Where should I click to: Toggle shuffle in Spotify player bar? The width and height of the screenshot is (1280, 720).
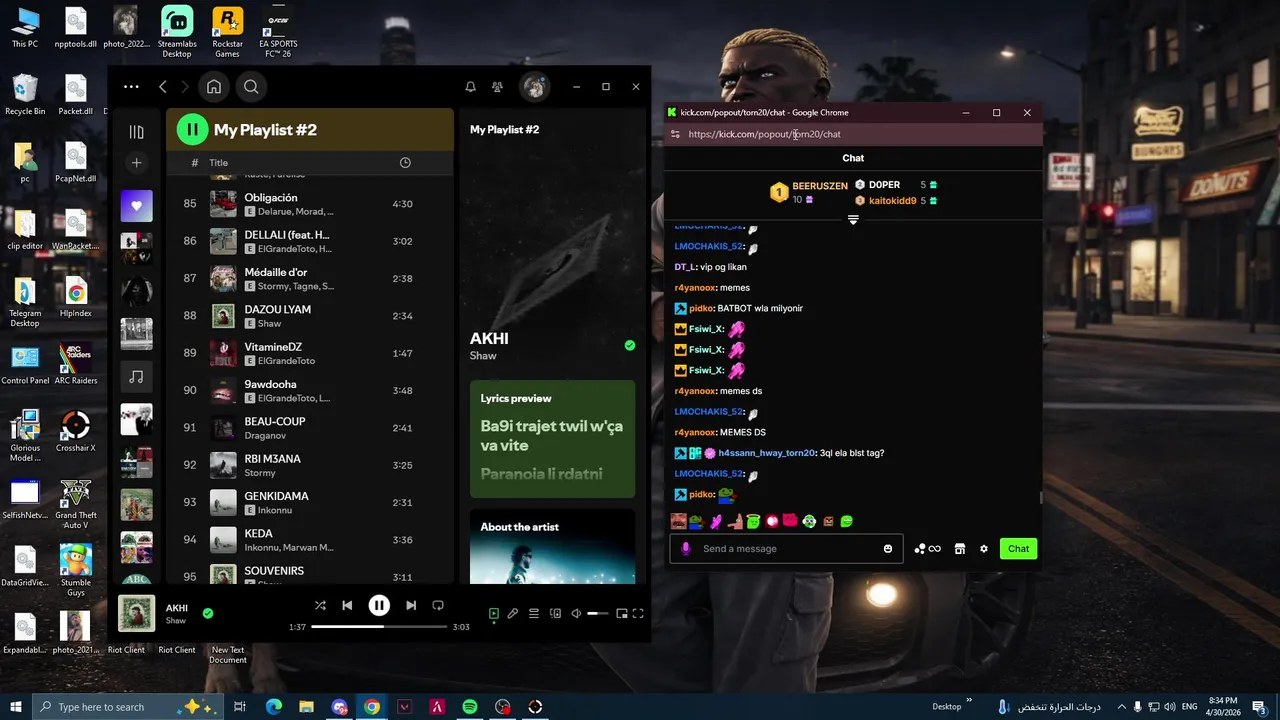(320, 605)
